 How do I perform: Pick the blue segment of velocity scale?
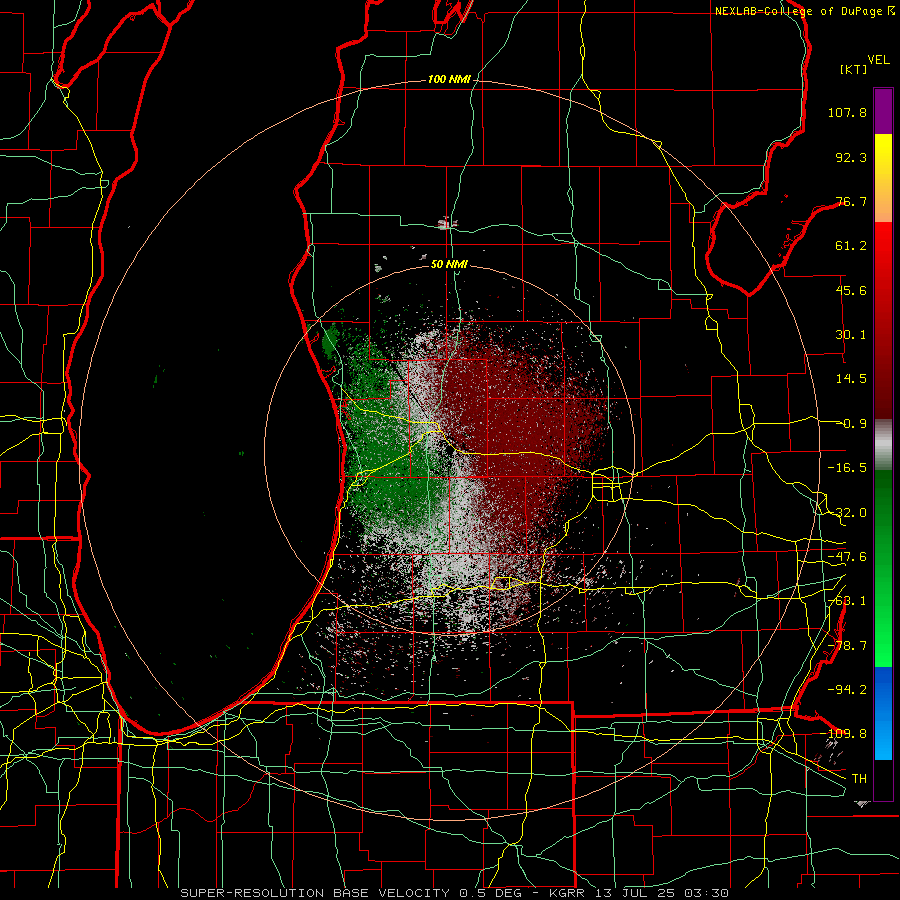click(883, 713)
